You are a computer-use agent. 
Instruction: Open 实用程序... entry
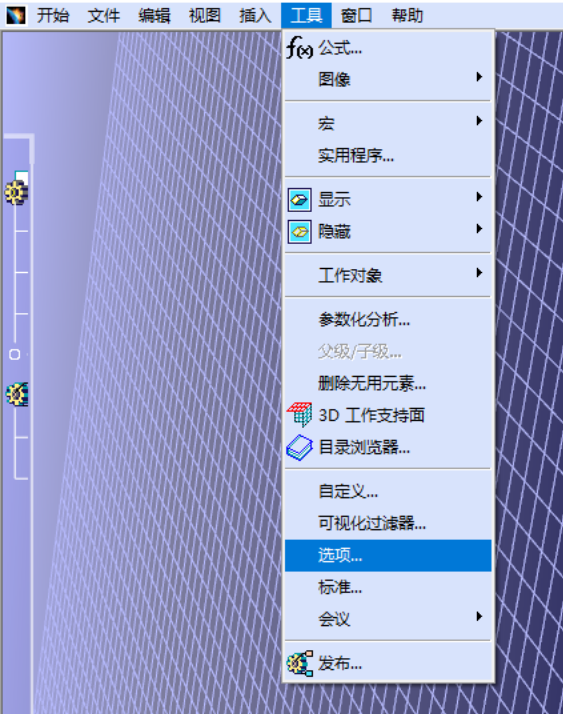[388, 155]
